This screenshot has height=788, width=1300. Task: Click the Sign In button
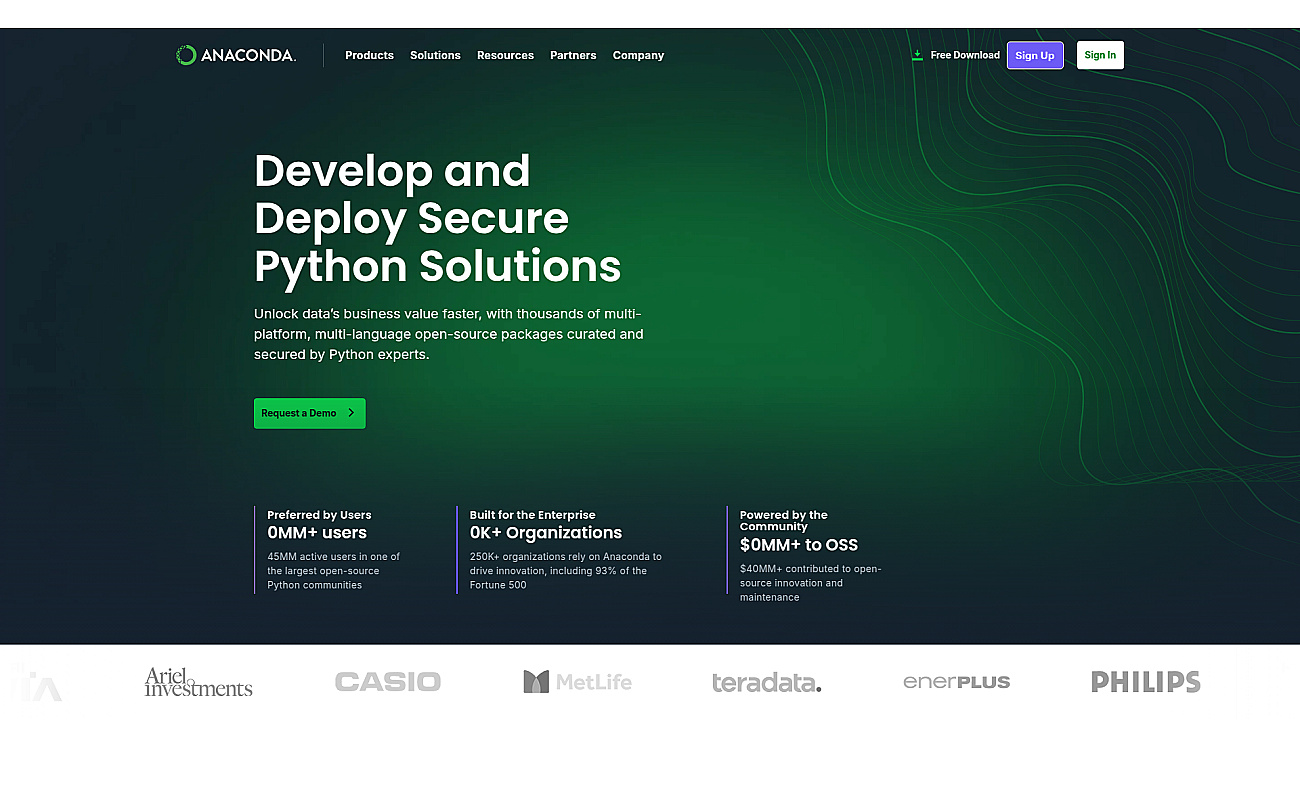pyautogui.click(x=1100, y=55)
